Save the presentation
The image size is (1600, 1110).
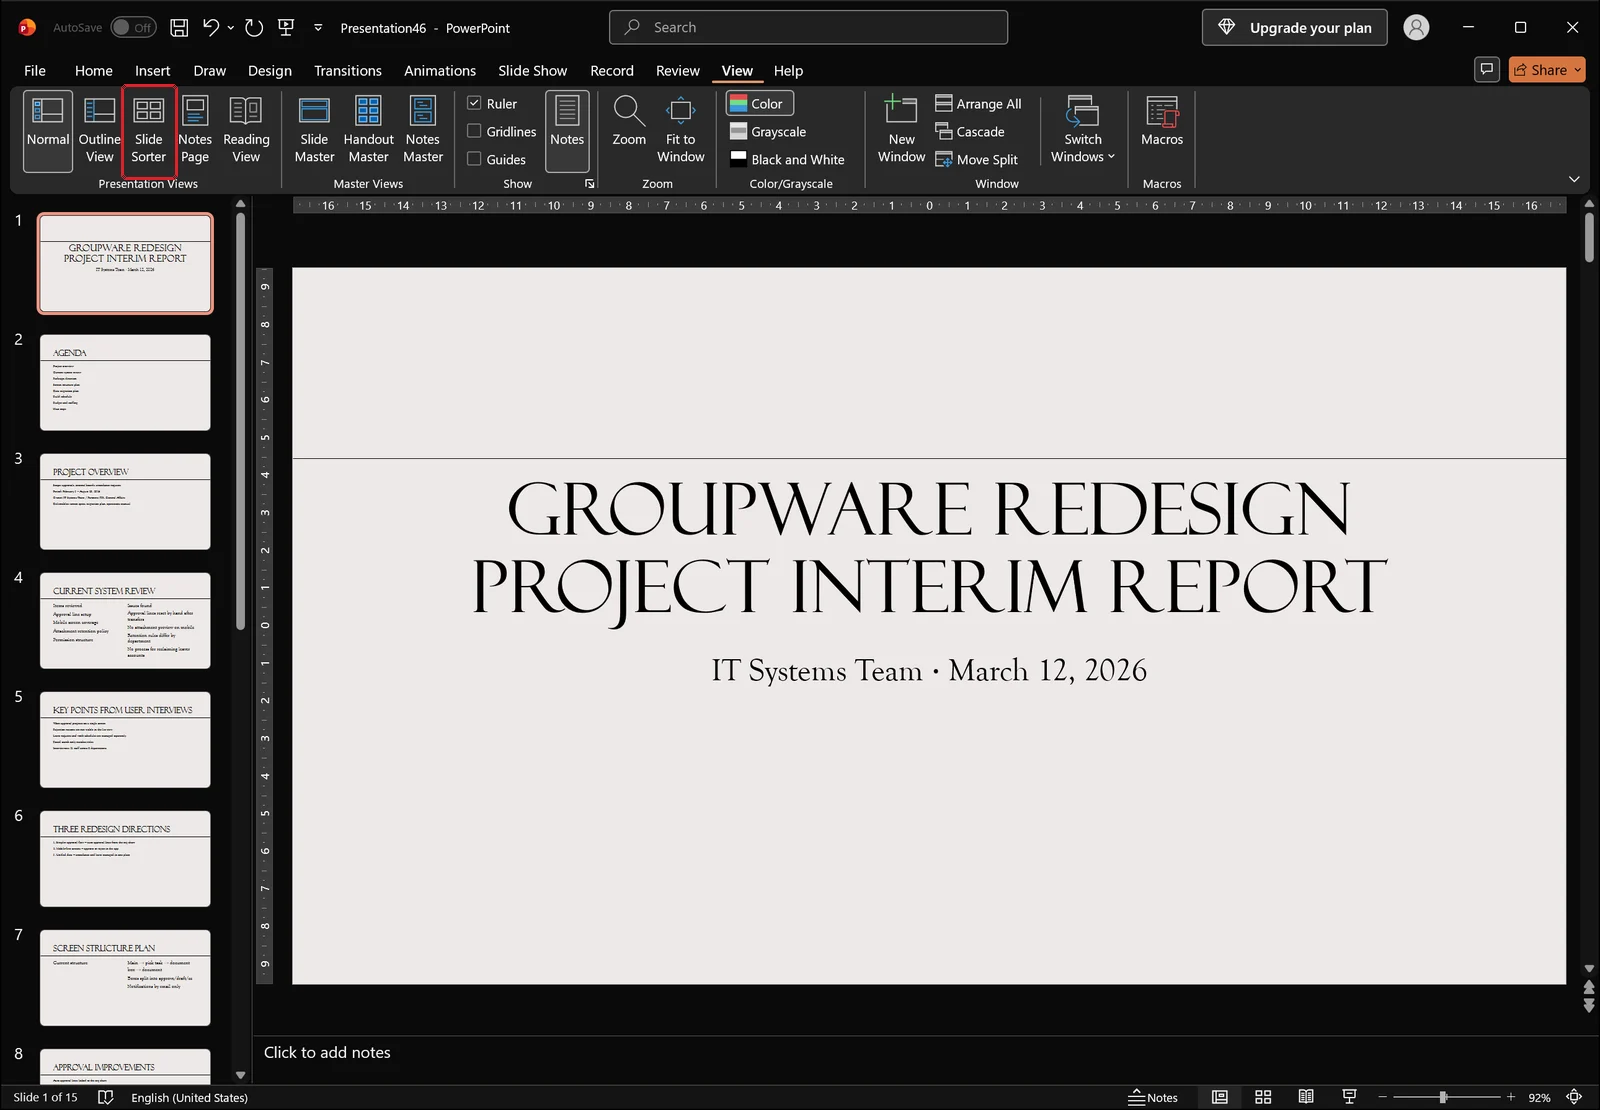click(179, 28)
